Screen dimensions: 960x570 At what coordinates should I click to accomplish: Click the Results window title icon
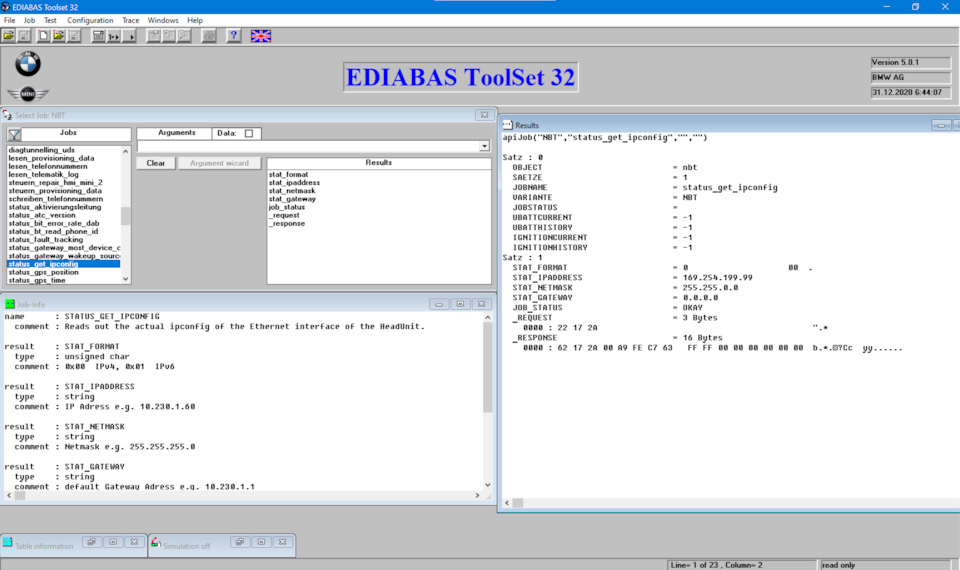coord(508,125)
